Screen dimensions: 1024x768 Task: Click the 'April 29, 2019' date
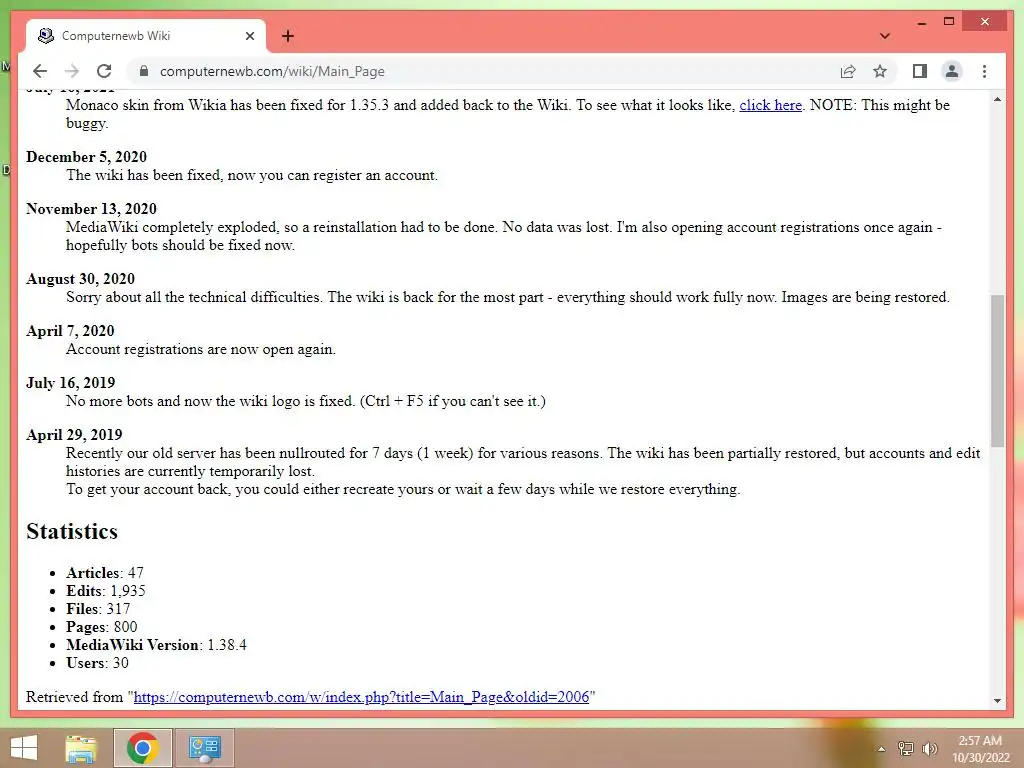(74, 435)
